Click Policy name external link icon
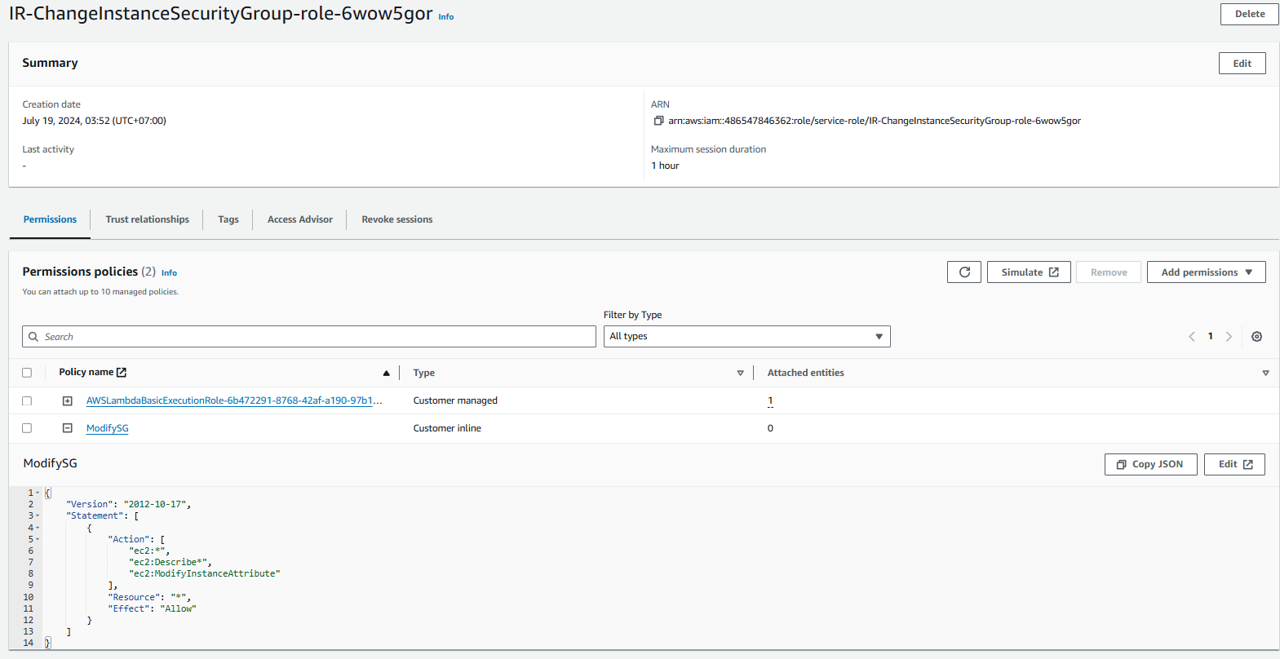Screen dimensions: 1280x659 coord(121,372)
